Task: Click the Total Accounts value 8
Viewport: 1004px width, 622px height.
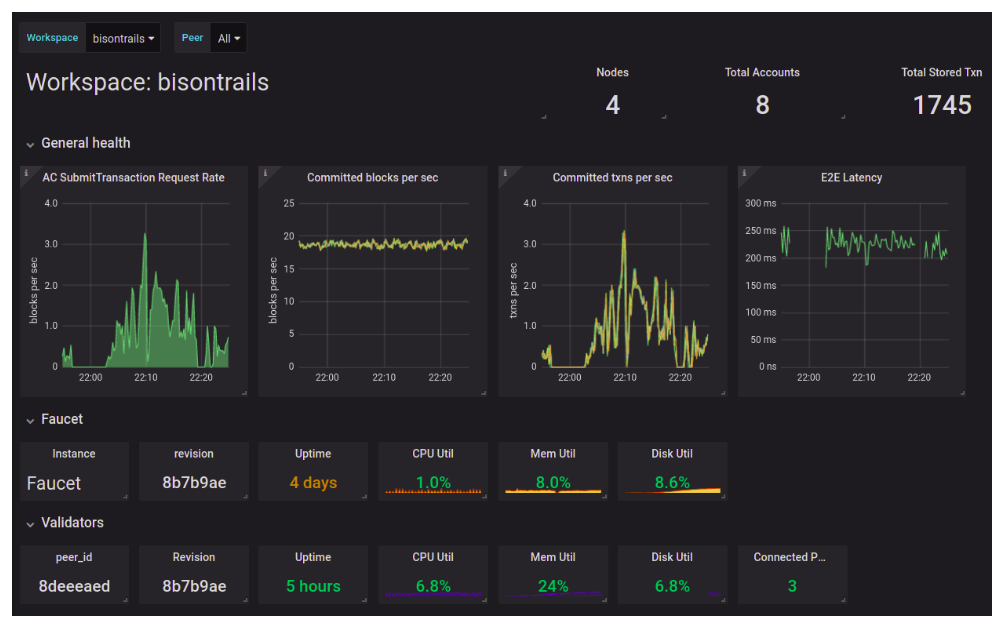Action: 762,105
